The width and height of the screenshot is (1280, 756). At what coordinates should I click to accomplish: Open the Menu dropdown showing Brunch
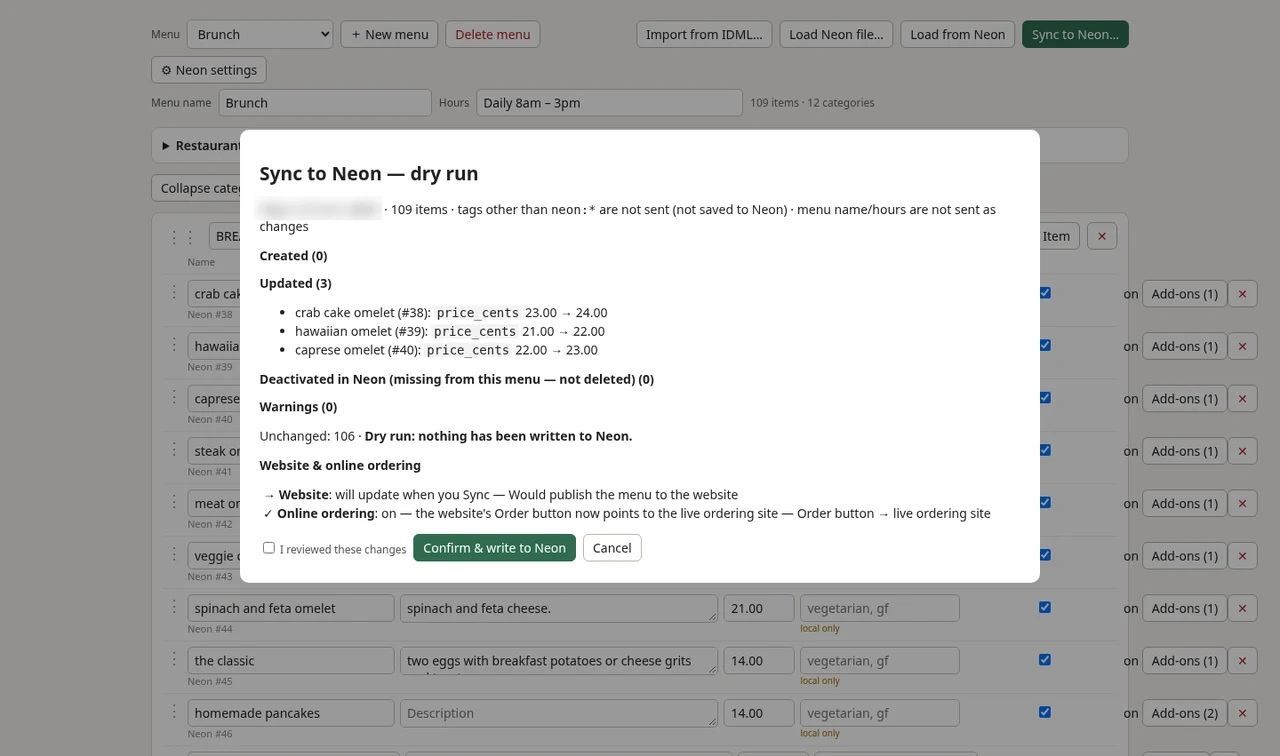[x=260, y=34]
